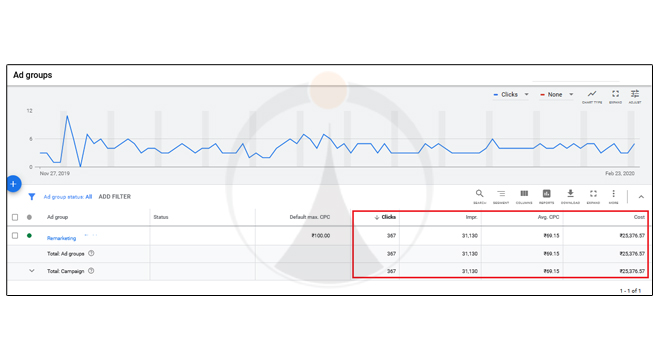Tick the select-all checkbox in table header
The width and height of the screenshot is (658, 360).
click(15, 217)
